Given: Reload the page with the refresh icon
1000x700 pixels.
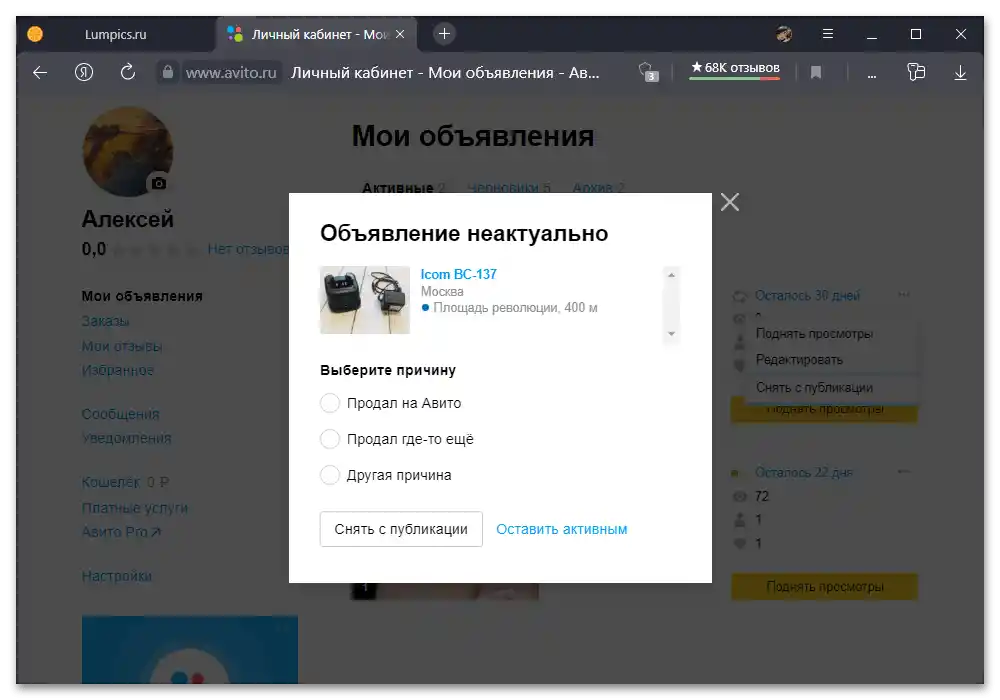Looking at the screenshot, I should [128, 72].
